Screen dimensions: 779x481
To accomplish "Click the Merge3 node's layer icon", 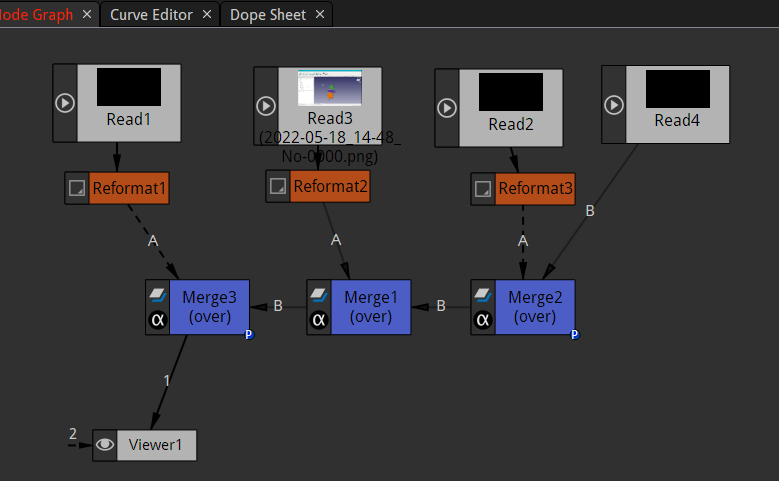I will pyautogui.click(x=157, y=295).
